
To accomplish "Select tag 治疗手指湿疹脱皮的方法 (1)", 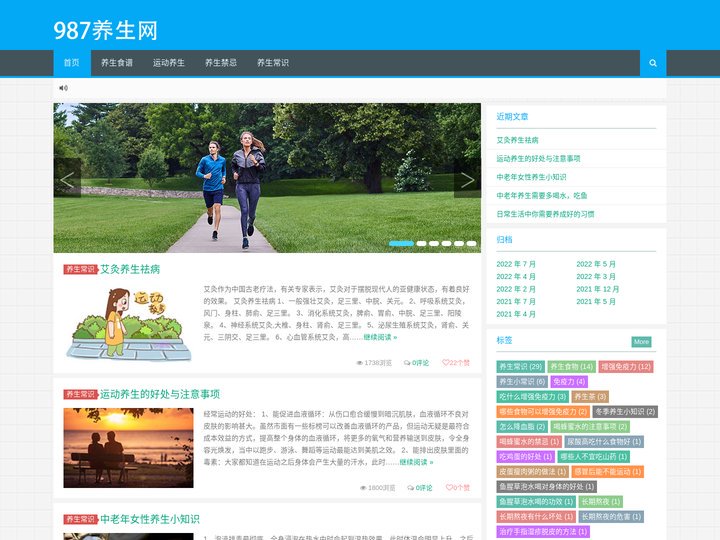I will pos(543,532).
